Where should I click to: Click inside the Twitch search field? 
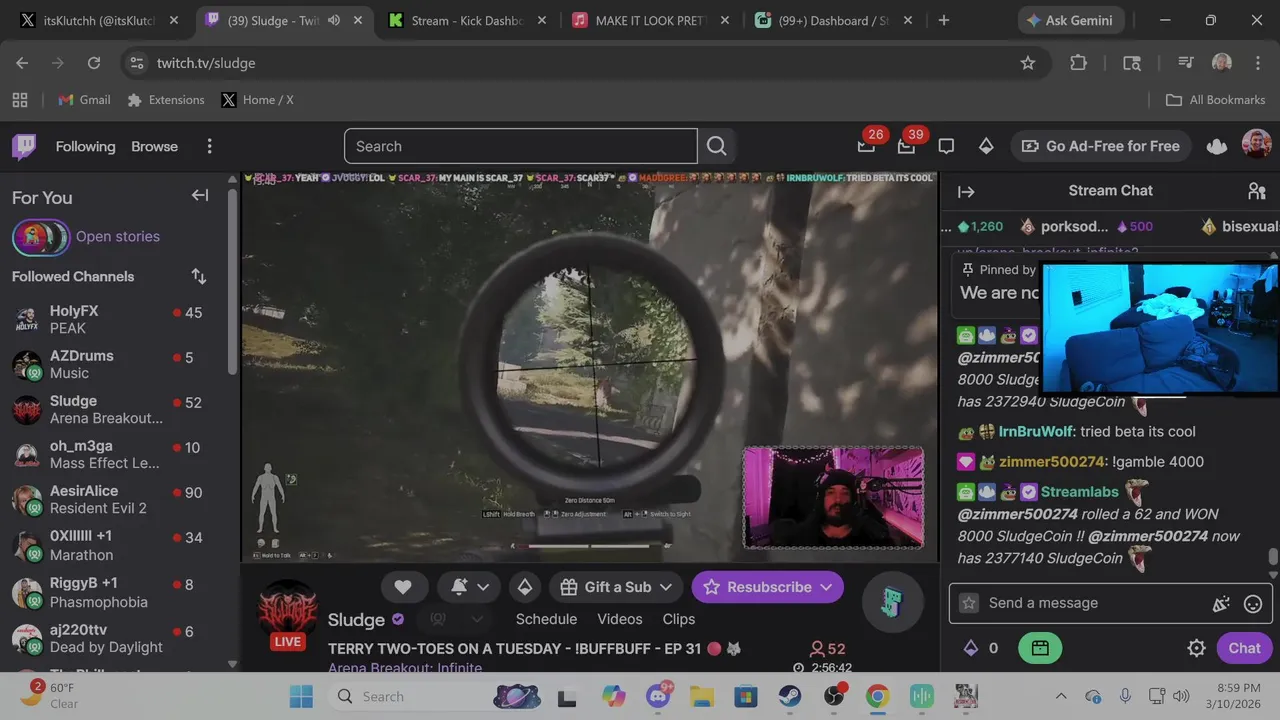(520, 146)
